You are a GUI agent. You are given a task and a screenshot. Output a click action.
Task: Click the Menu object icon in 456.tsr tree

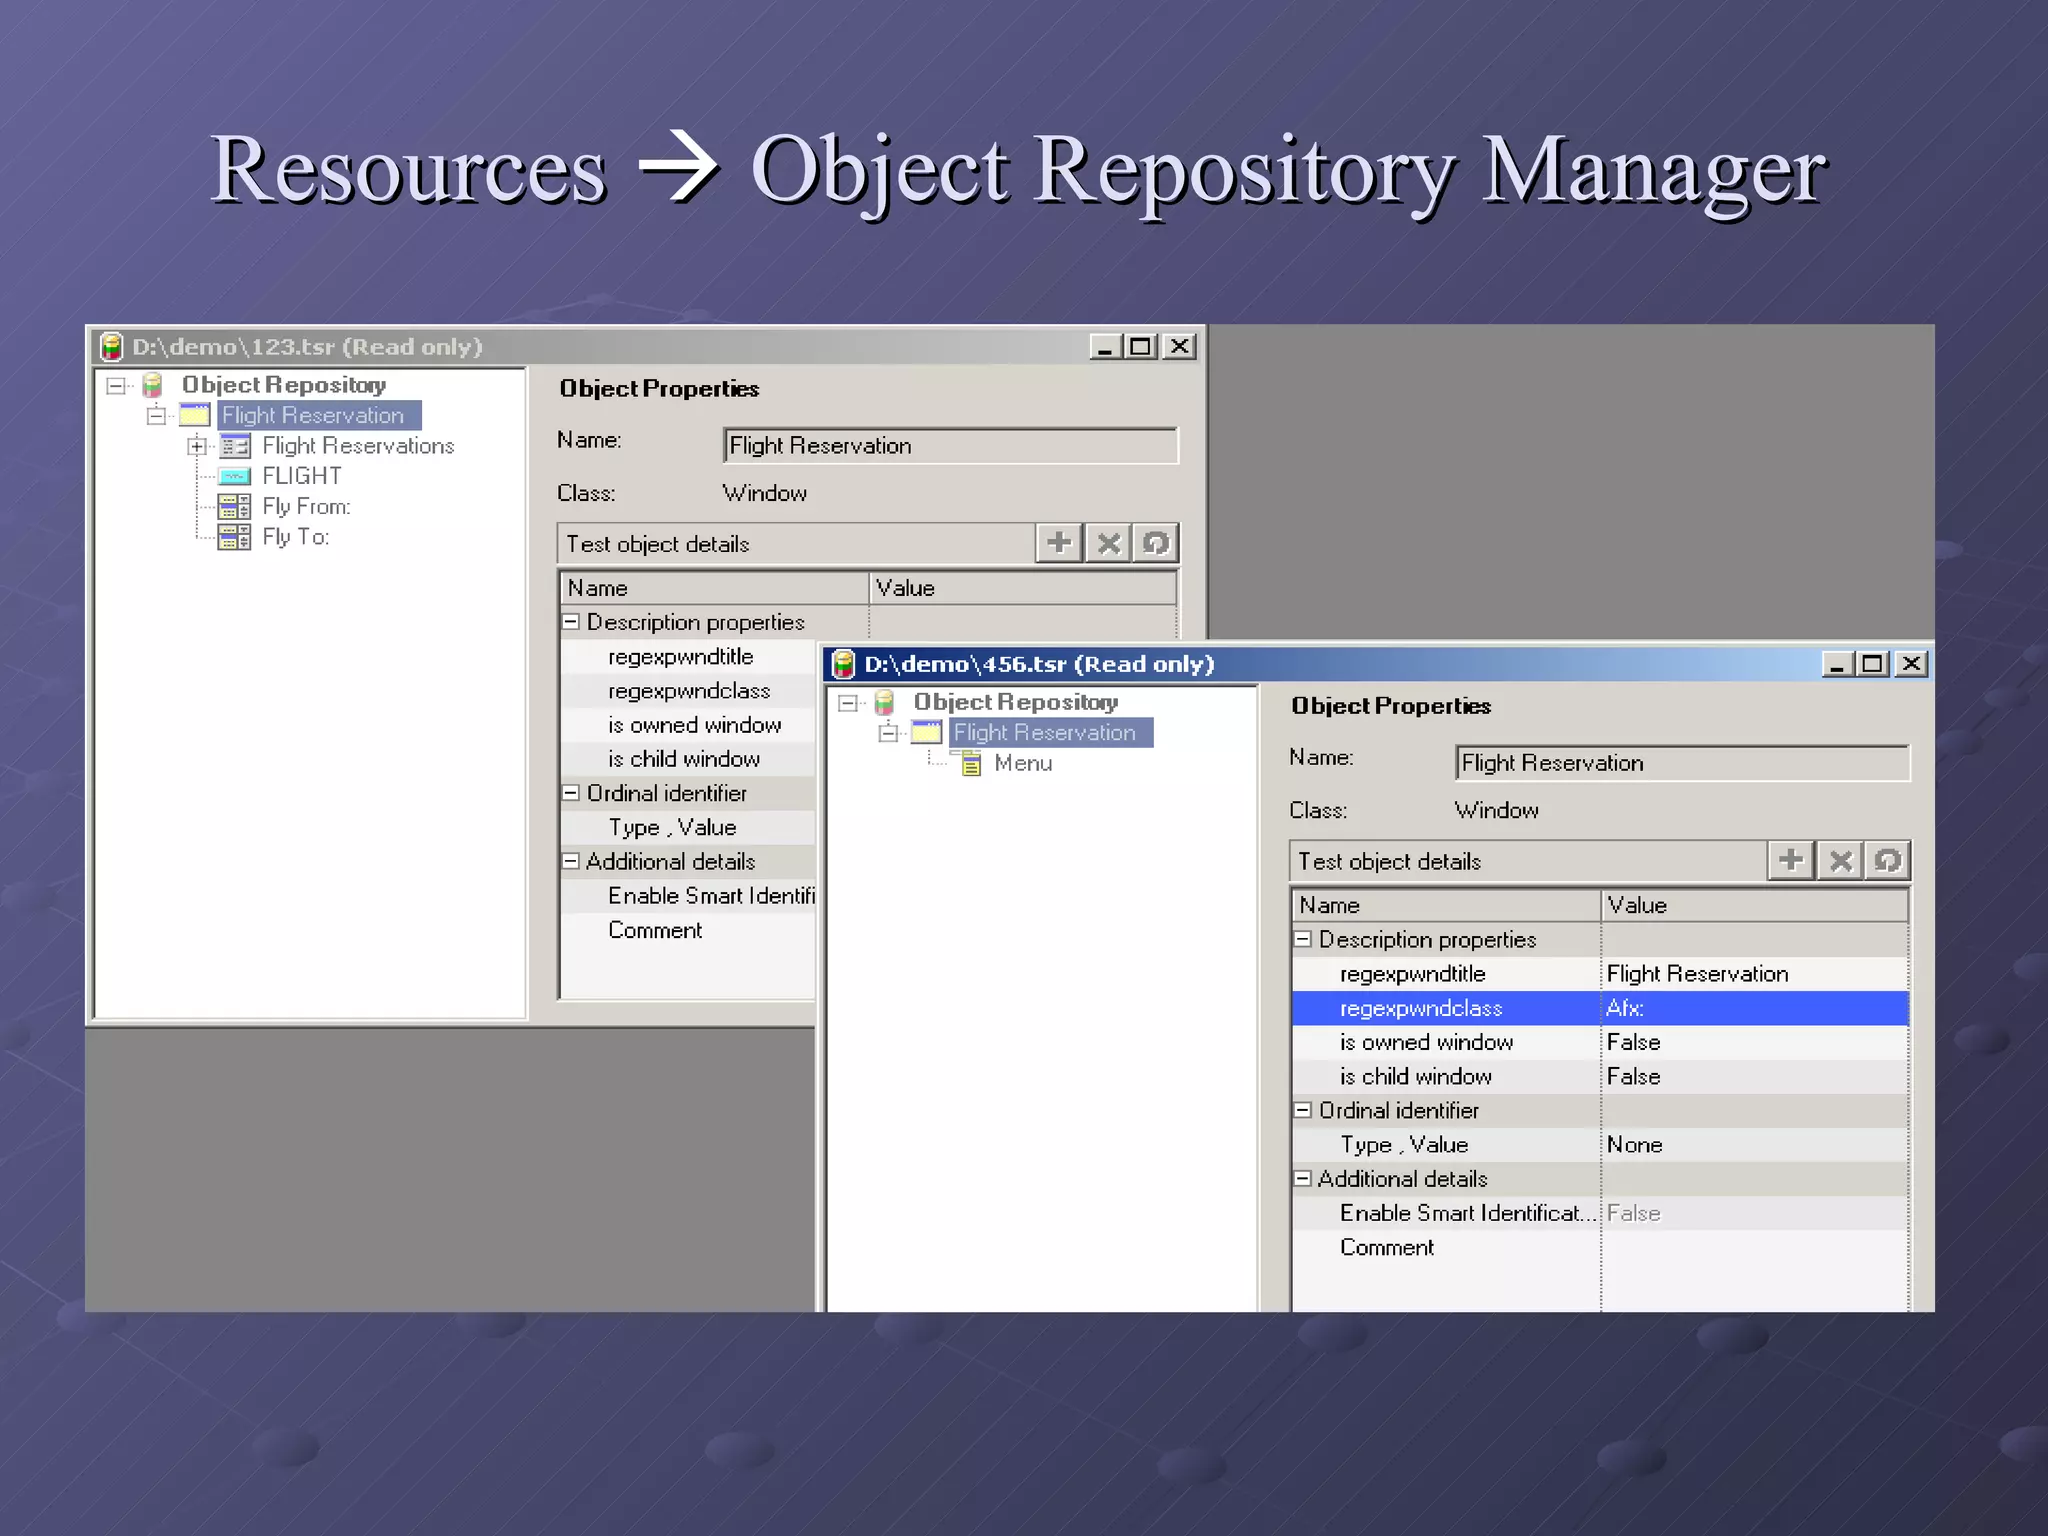(970, 764)
